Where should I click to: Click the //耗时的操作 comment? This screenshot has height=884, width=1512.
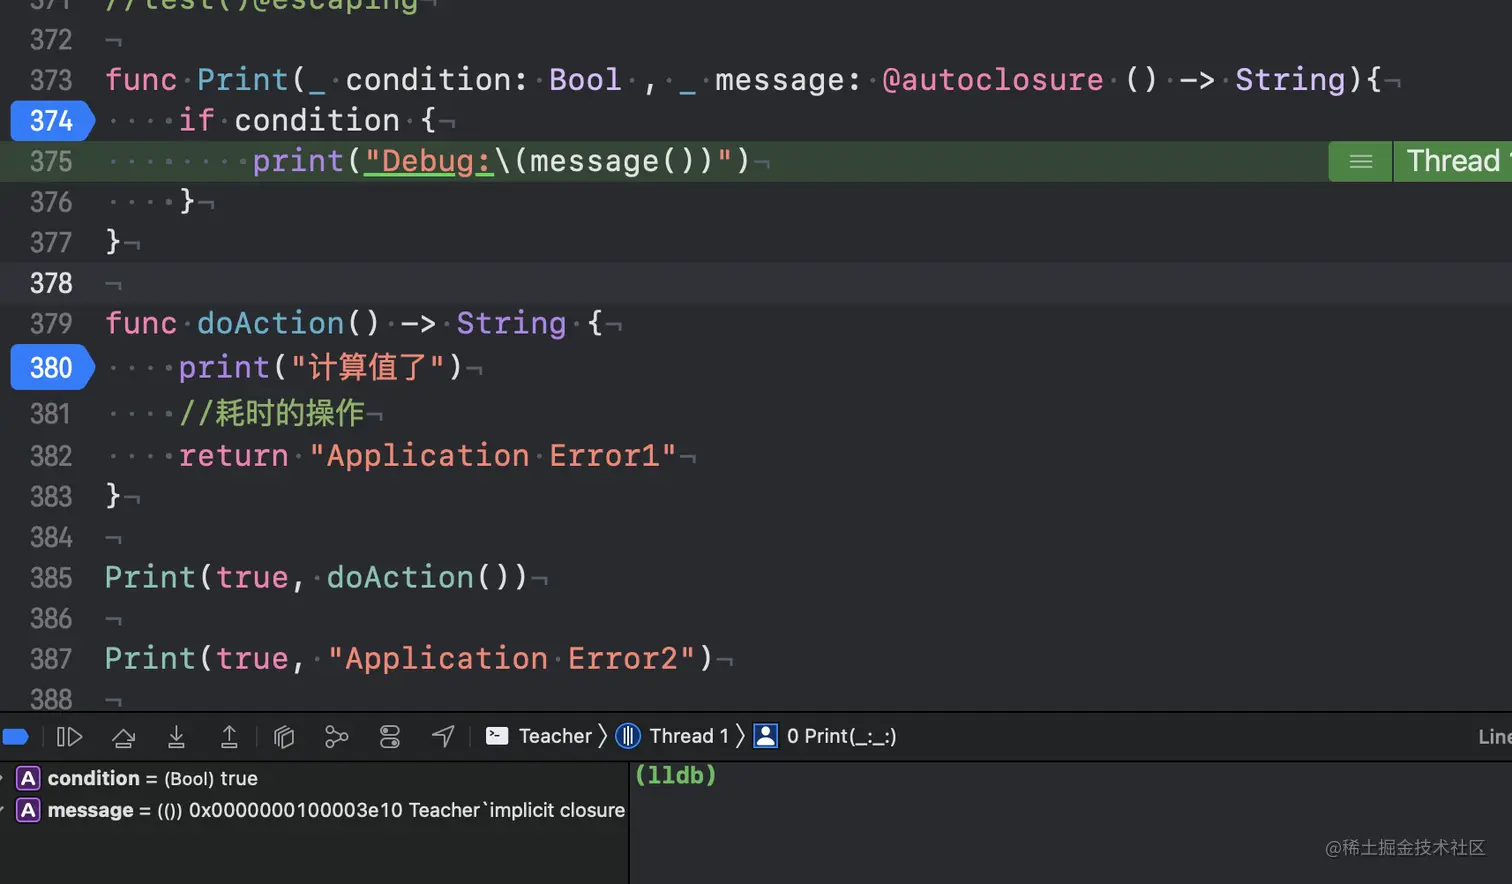tap(271, 412)
